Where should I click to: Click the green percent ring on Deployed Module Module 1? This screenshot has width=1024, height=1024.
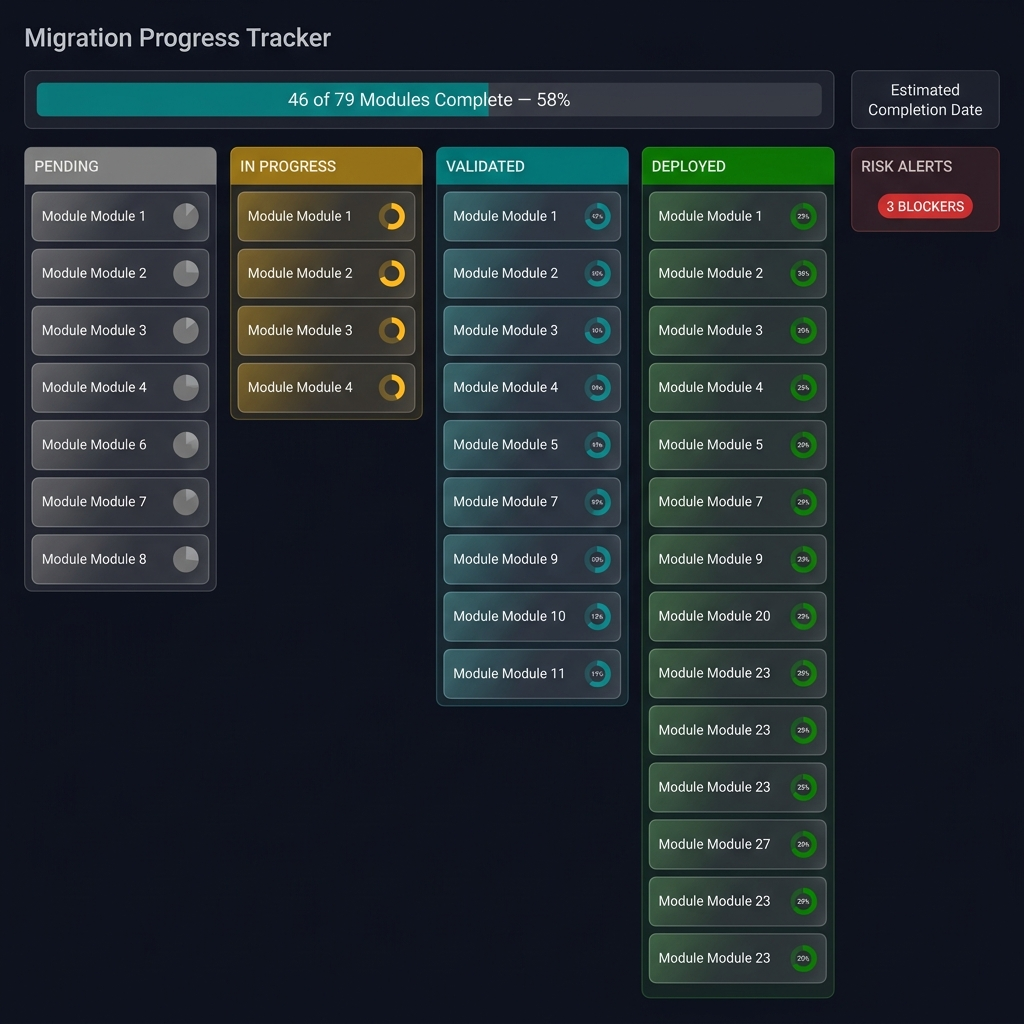click(x=803, y=216)
